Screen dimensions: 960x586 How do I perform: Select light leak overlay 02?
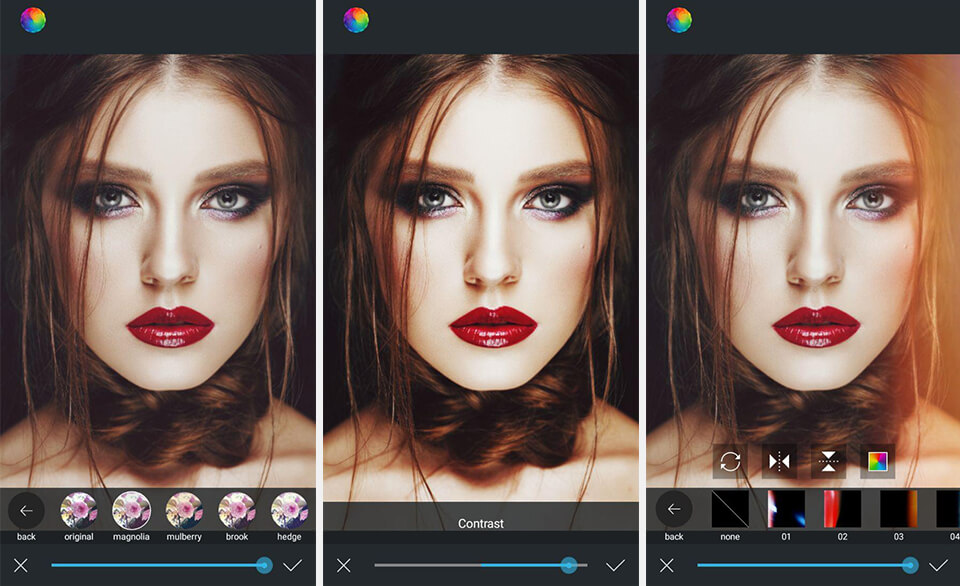point(842,509)
